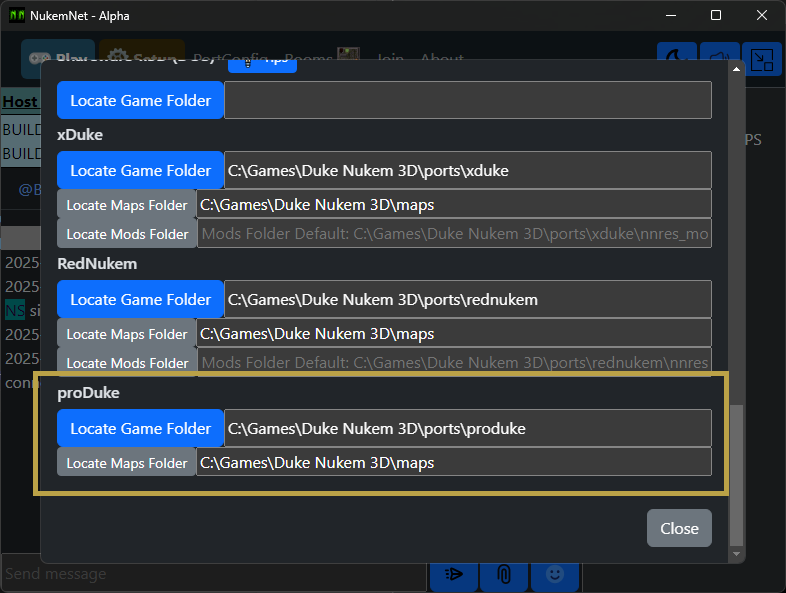
Task: Locate Game Folder for xDuke
Action: click(x=140, y=170)
